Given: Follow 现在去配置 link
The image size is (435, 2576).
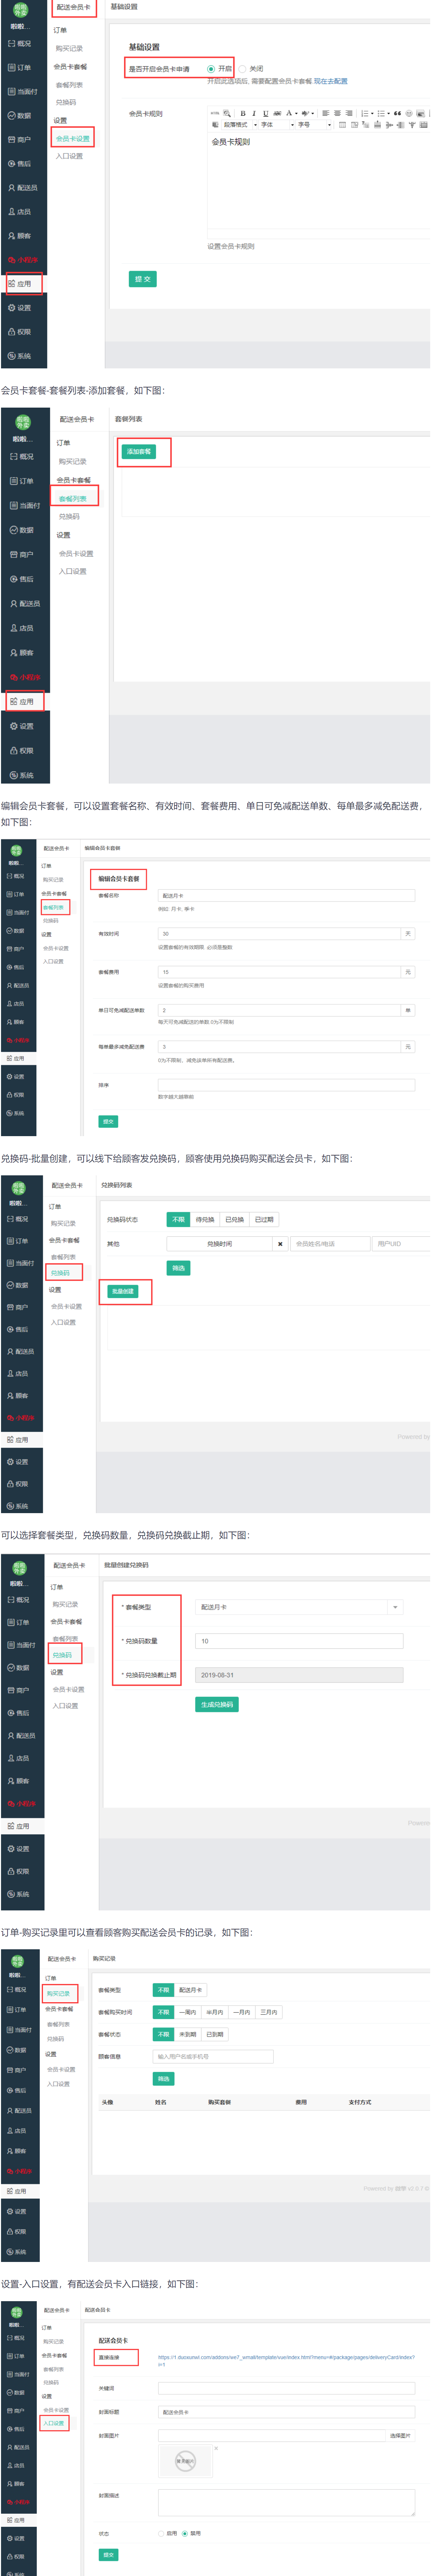Looking at the screenshot, I should point(331,81).
